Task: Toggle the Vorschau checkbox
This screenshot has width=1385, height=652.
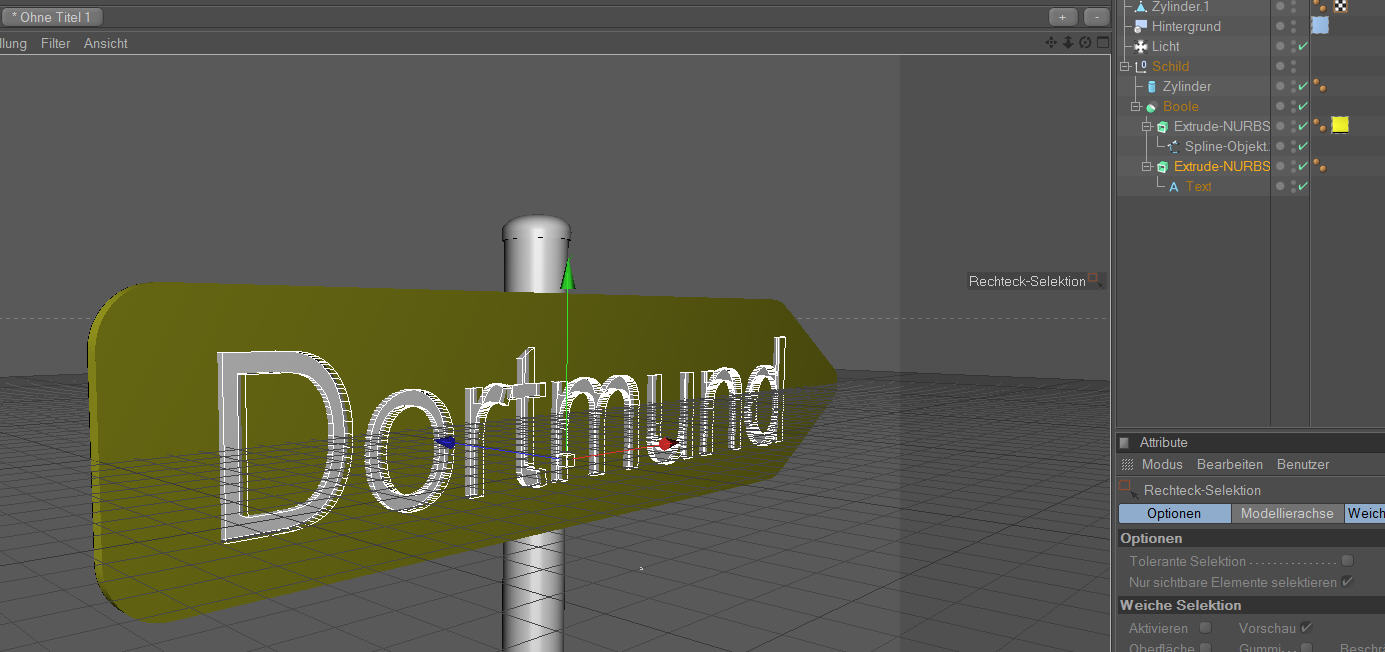Action: pyautogui.click(x=1305, y=628)
